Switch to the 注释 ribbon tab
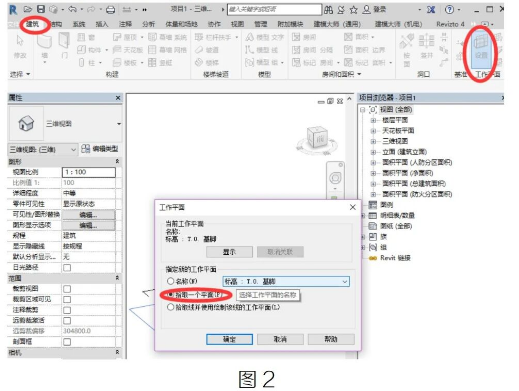 [x=125, y=24]
